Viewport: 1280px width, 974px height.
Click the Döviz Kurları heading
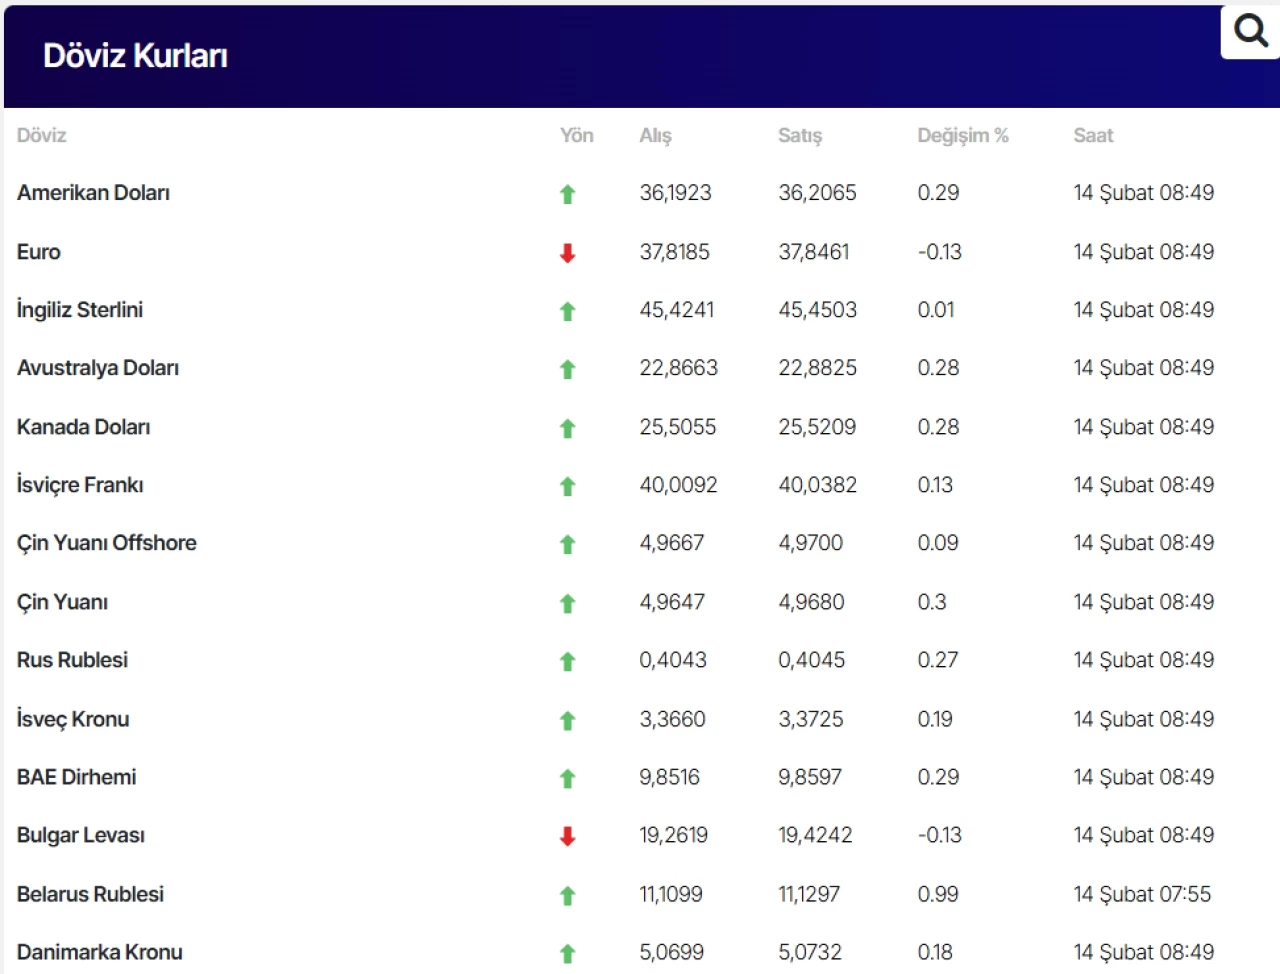click(x=135, y=56)
